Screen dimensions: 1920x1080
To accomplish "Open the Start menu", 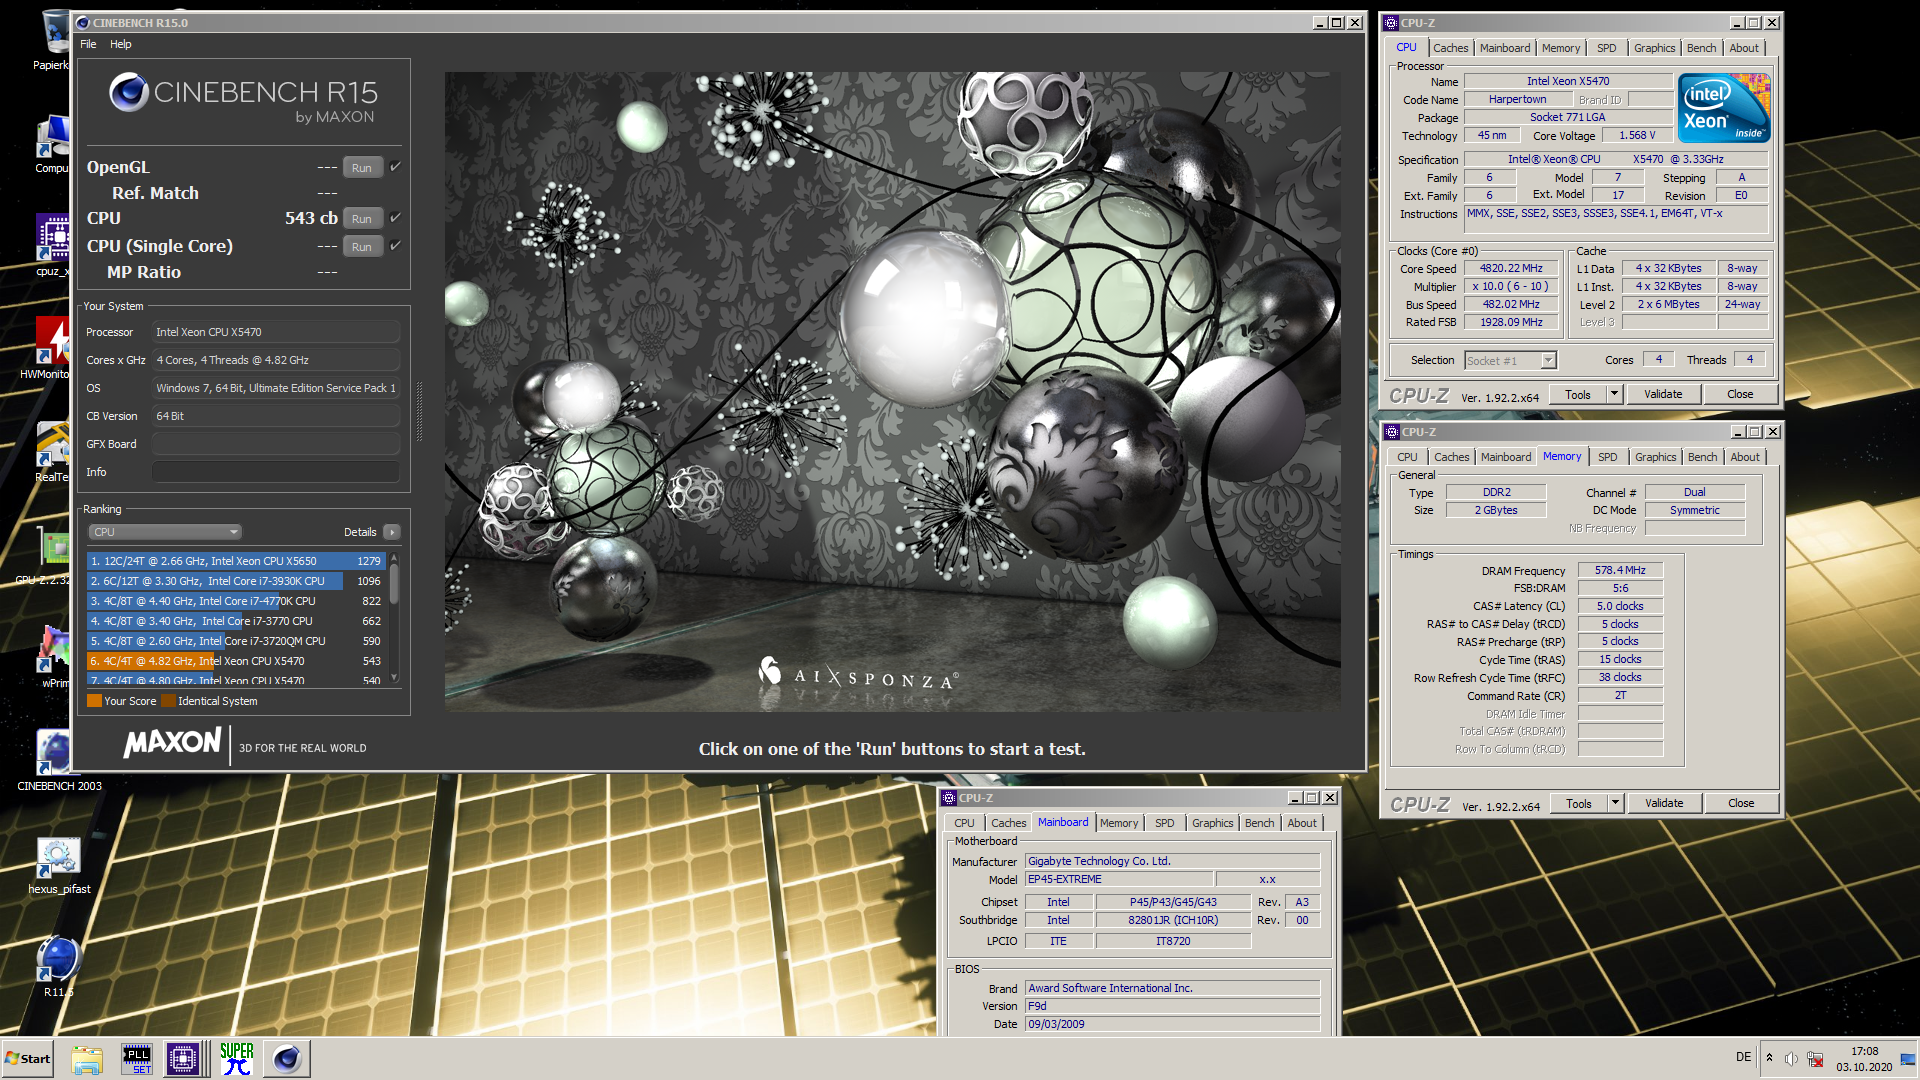I will (28, 1058).
